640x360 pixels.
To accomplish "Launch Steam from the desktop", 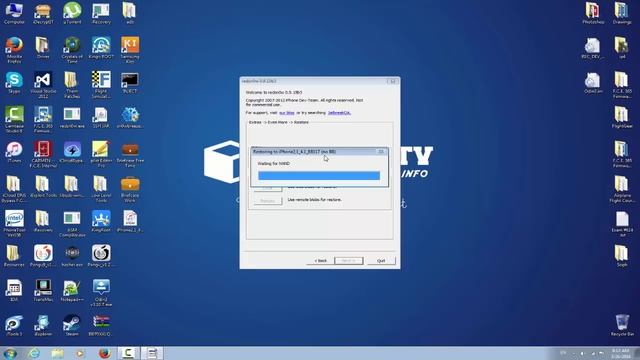I will tap(72, 325).
